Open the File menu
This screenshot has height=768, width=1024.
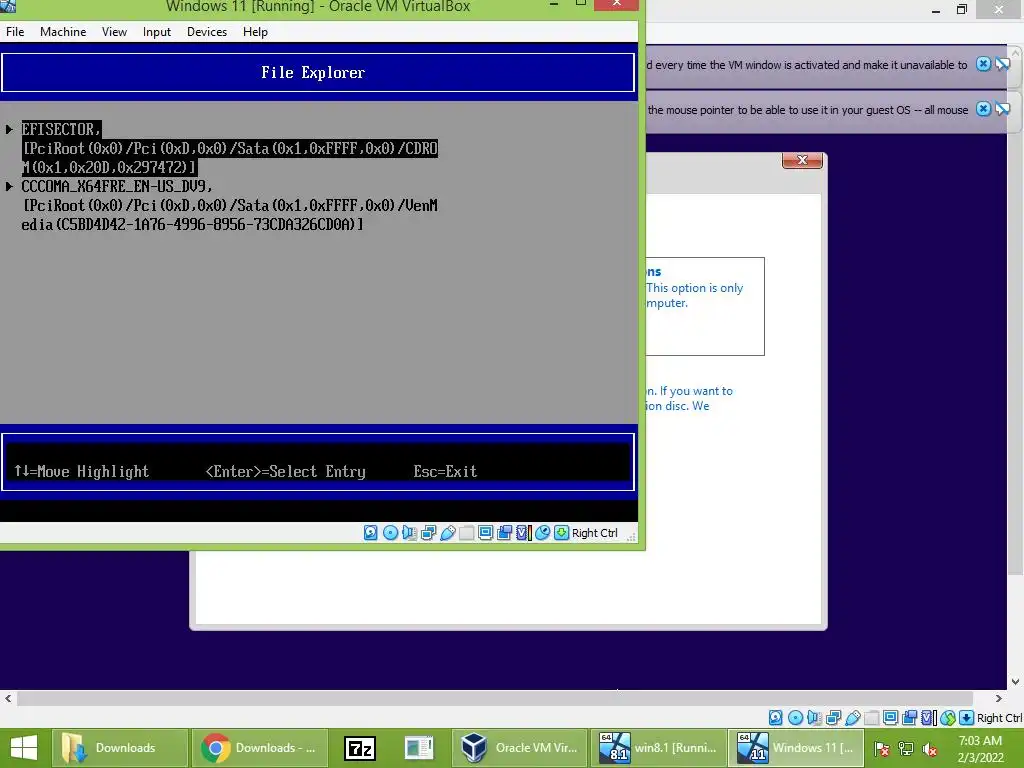click(x=15, y=32)
